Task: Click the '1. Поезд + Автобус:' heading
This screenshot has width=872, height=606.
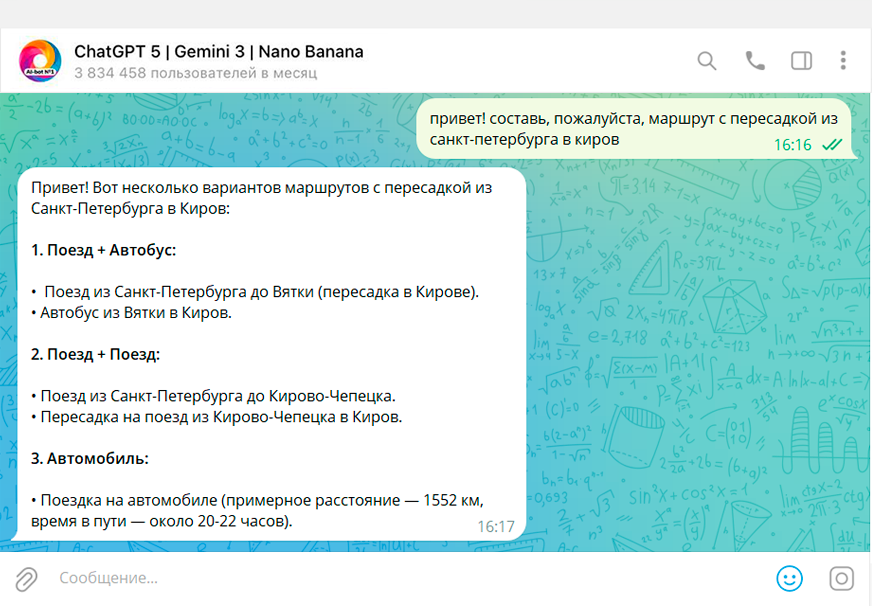Action: pyautogui.click(x=103, y=250)
